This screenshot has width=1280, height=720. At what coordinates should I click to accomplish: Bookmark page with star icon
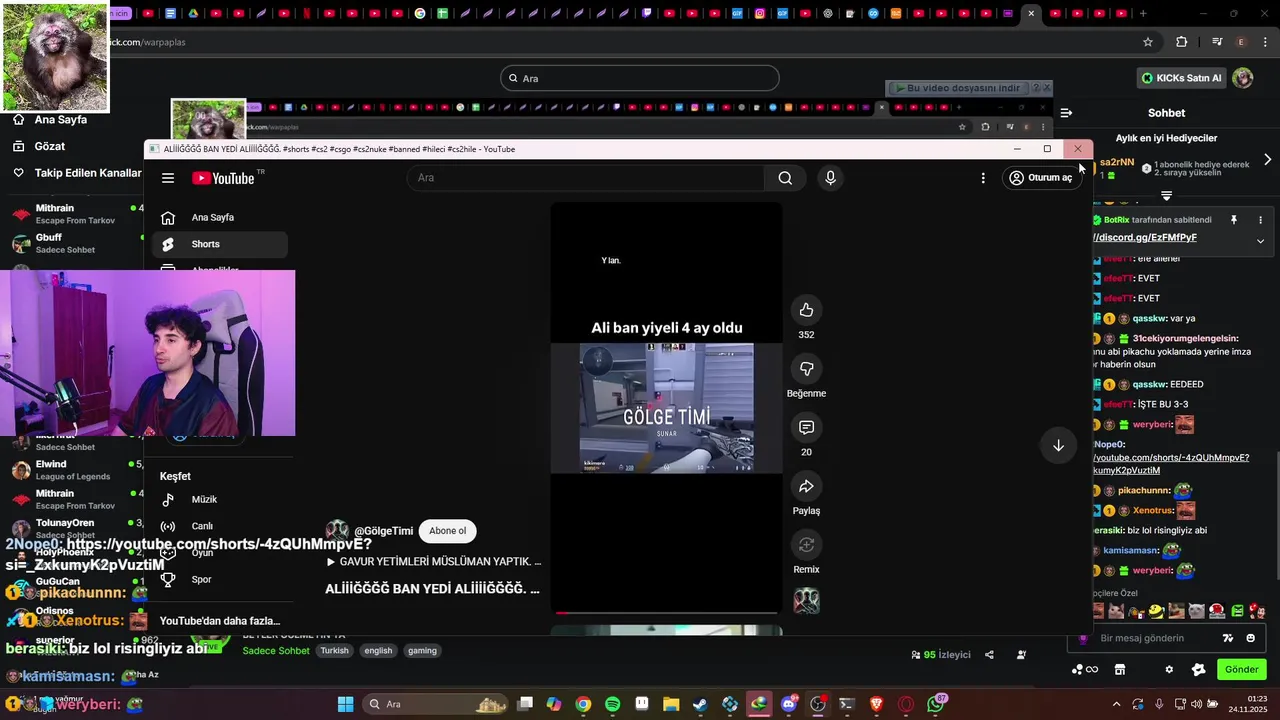[1148, 42]
